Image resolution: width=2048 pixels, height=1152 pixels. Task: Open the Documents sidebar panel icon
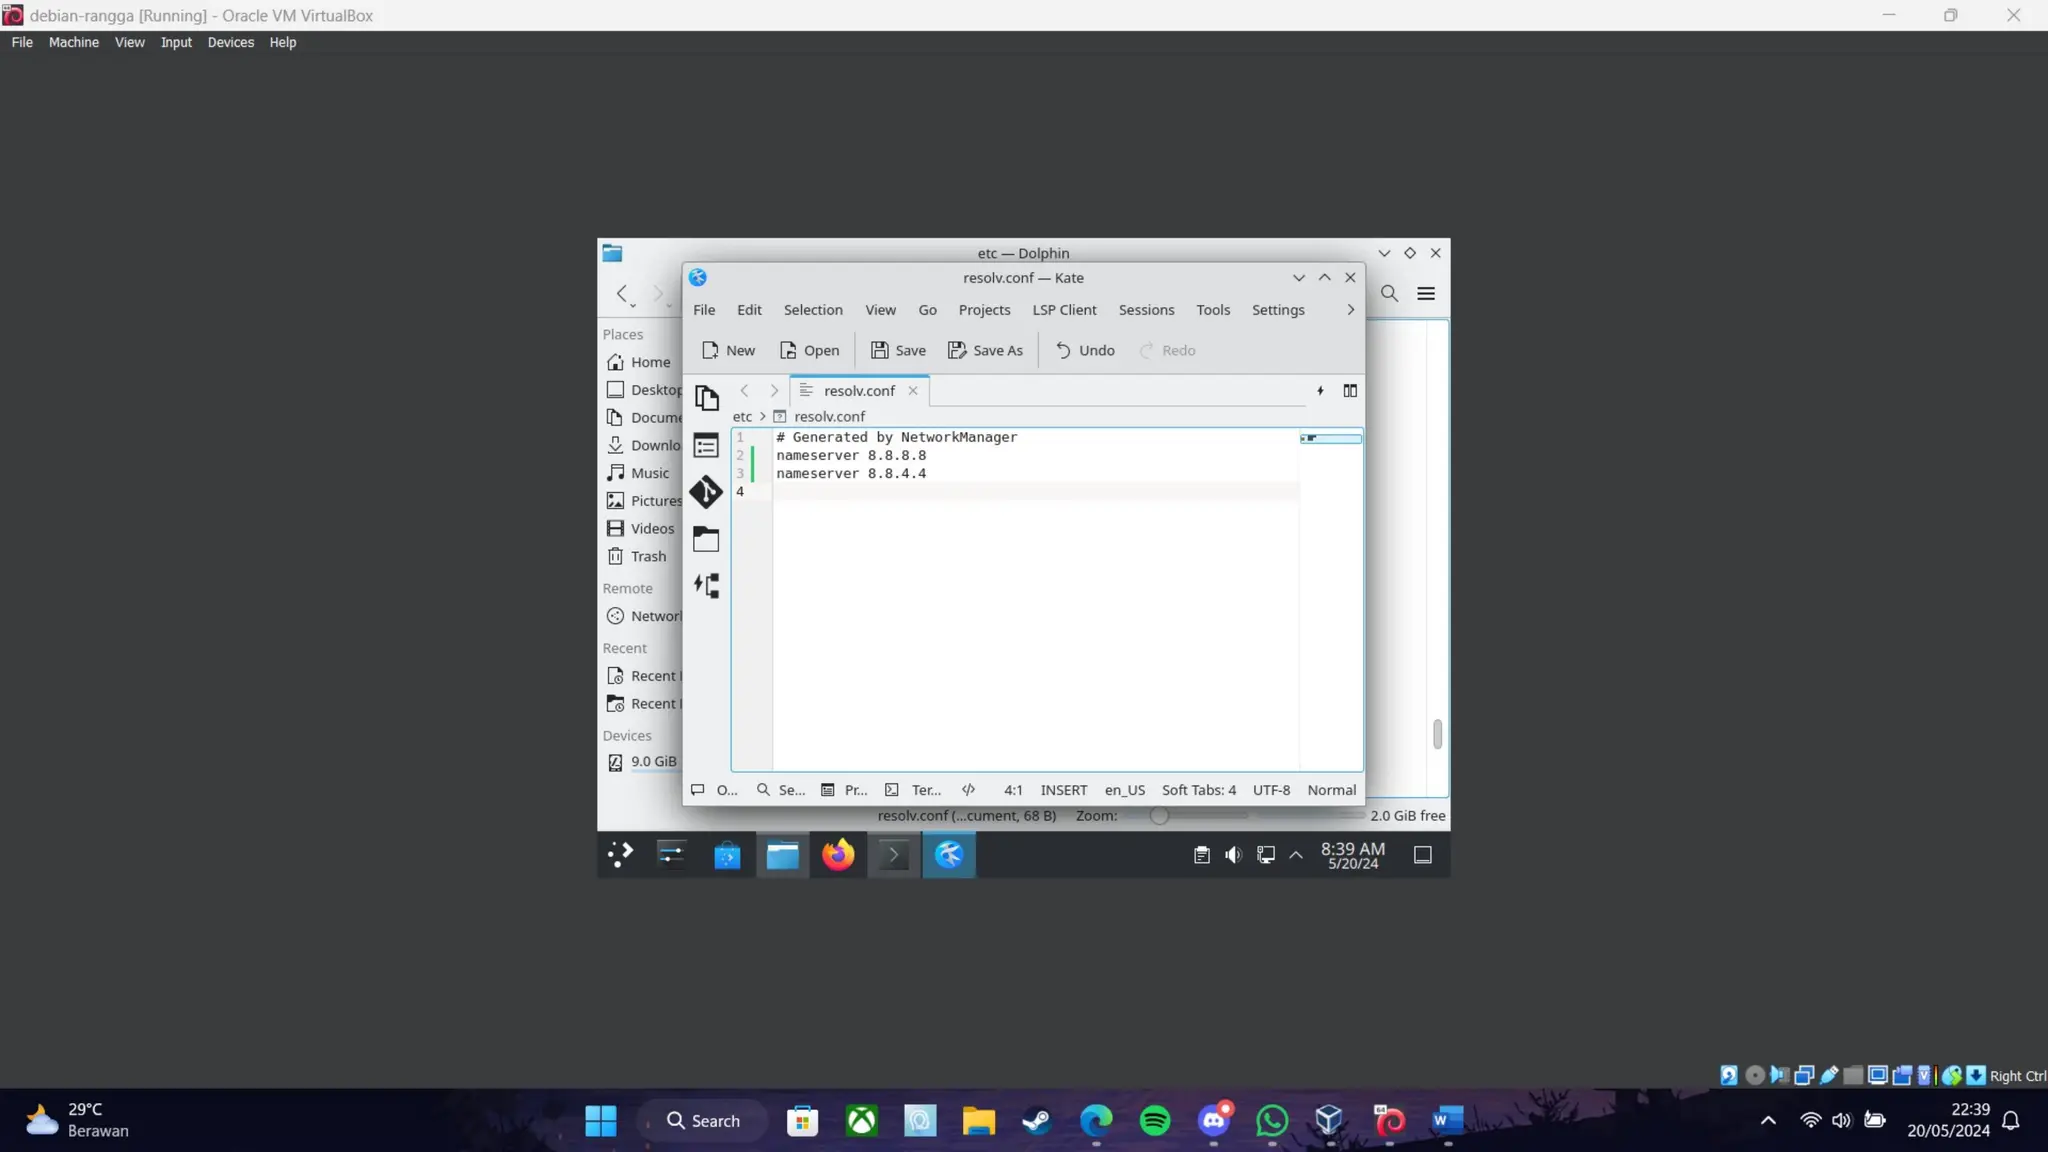tap(706, 398)
